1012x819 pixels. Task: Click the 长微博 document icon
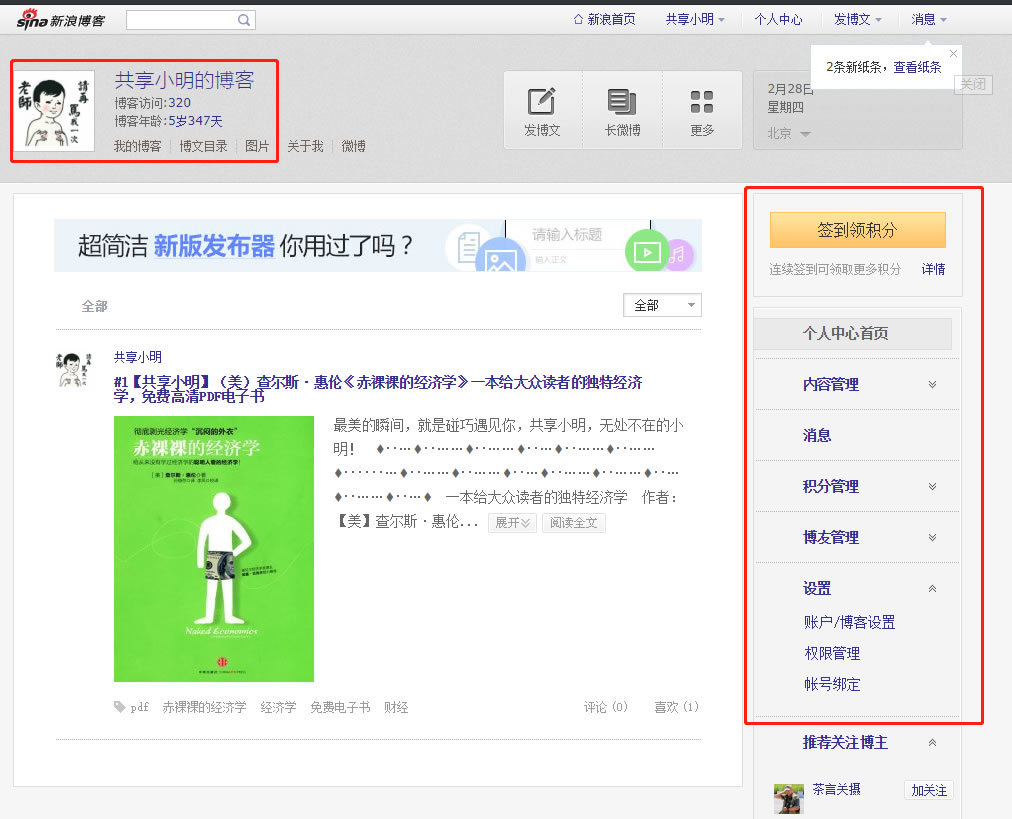click(x=622, y=101)
